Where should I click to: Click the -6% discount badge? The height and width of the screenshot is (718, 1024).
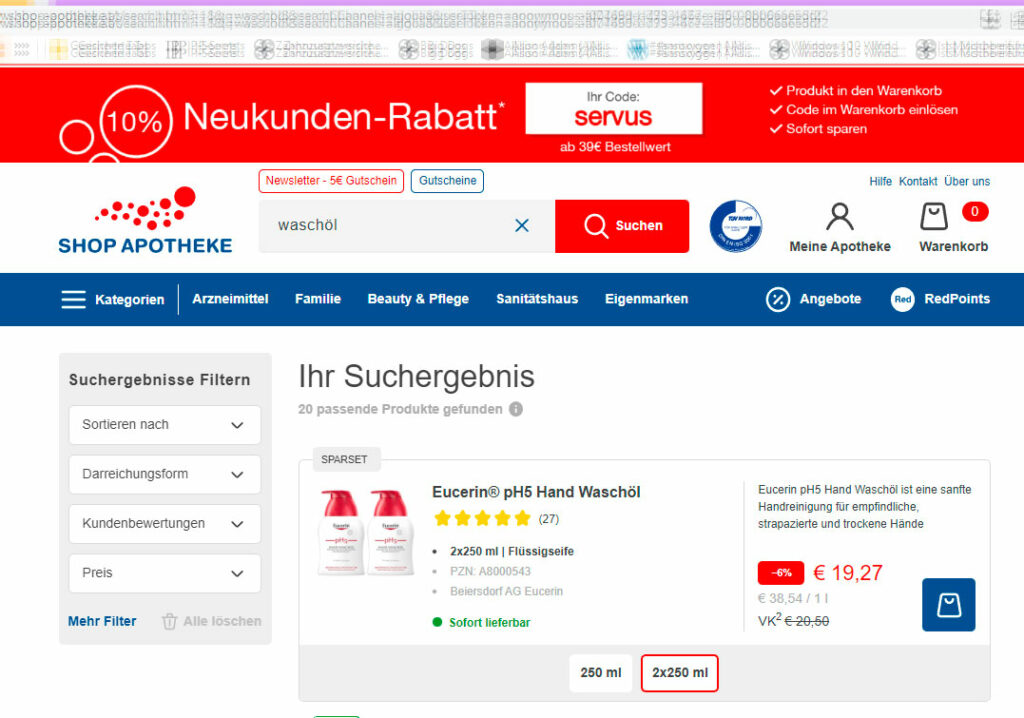click(x=780, y=573)
